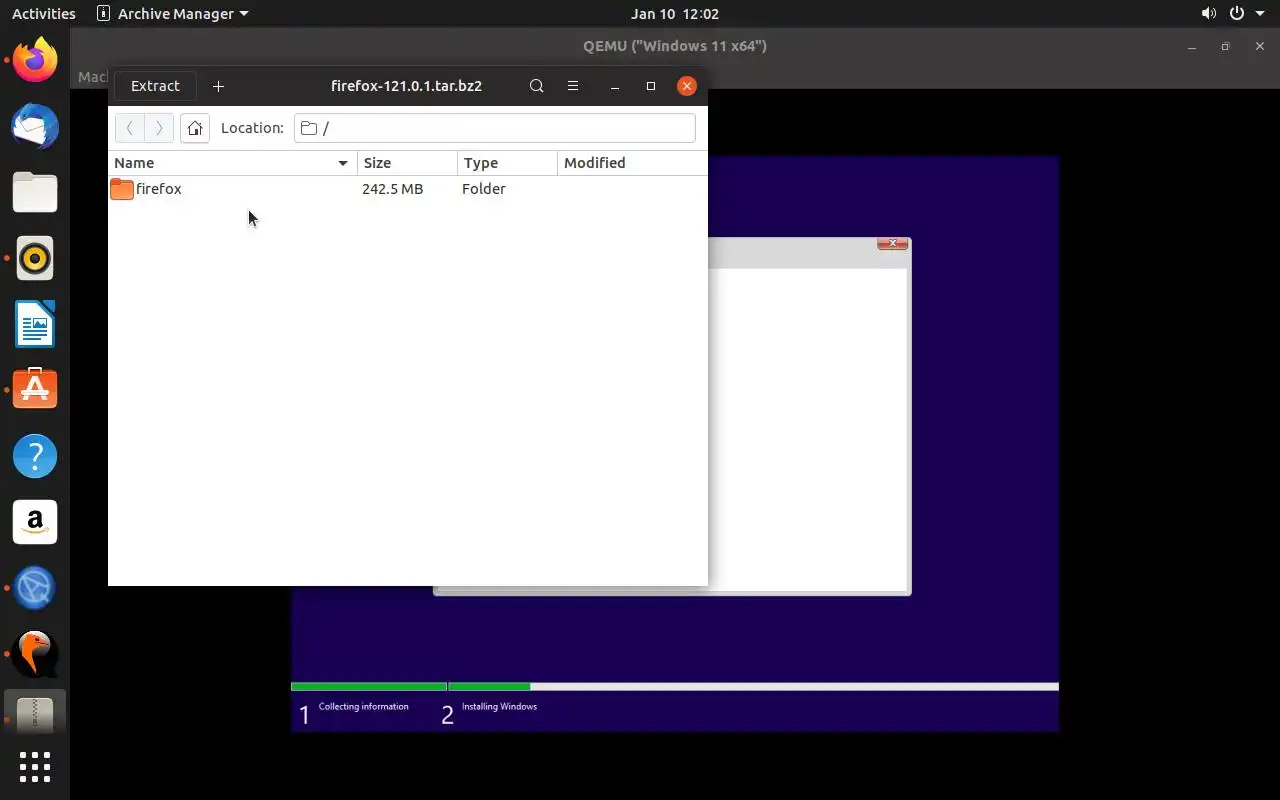This screenshot has height=800, width=1280.
Task: Open Amazon from the dock
Action: point(35,522)
